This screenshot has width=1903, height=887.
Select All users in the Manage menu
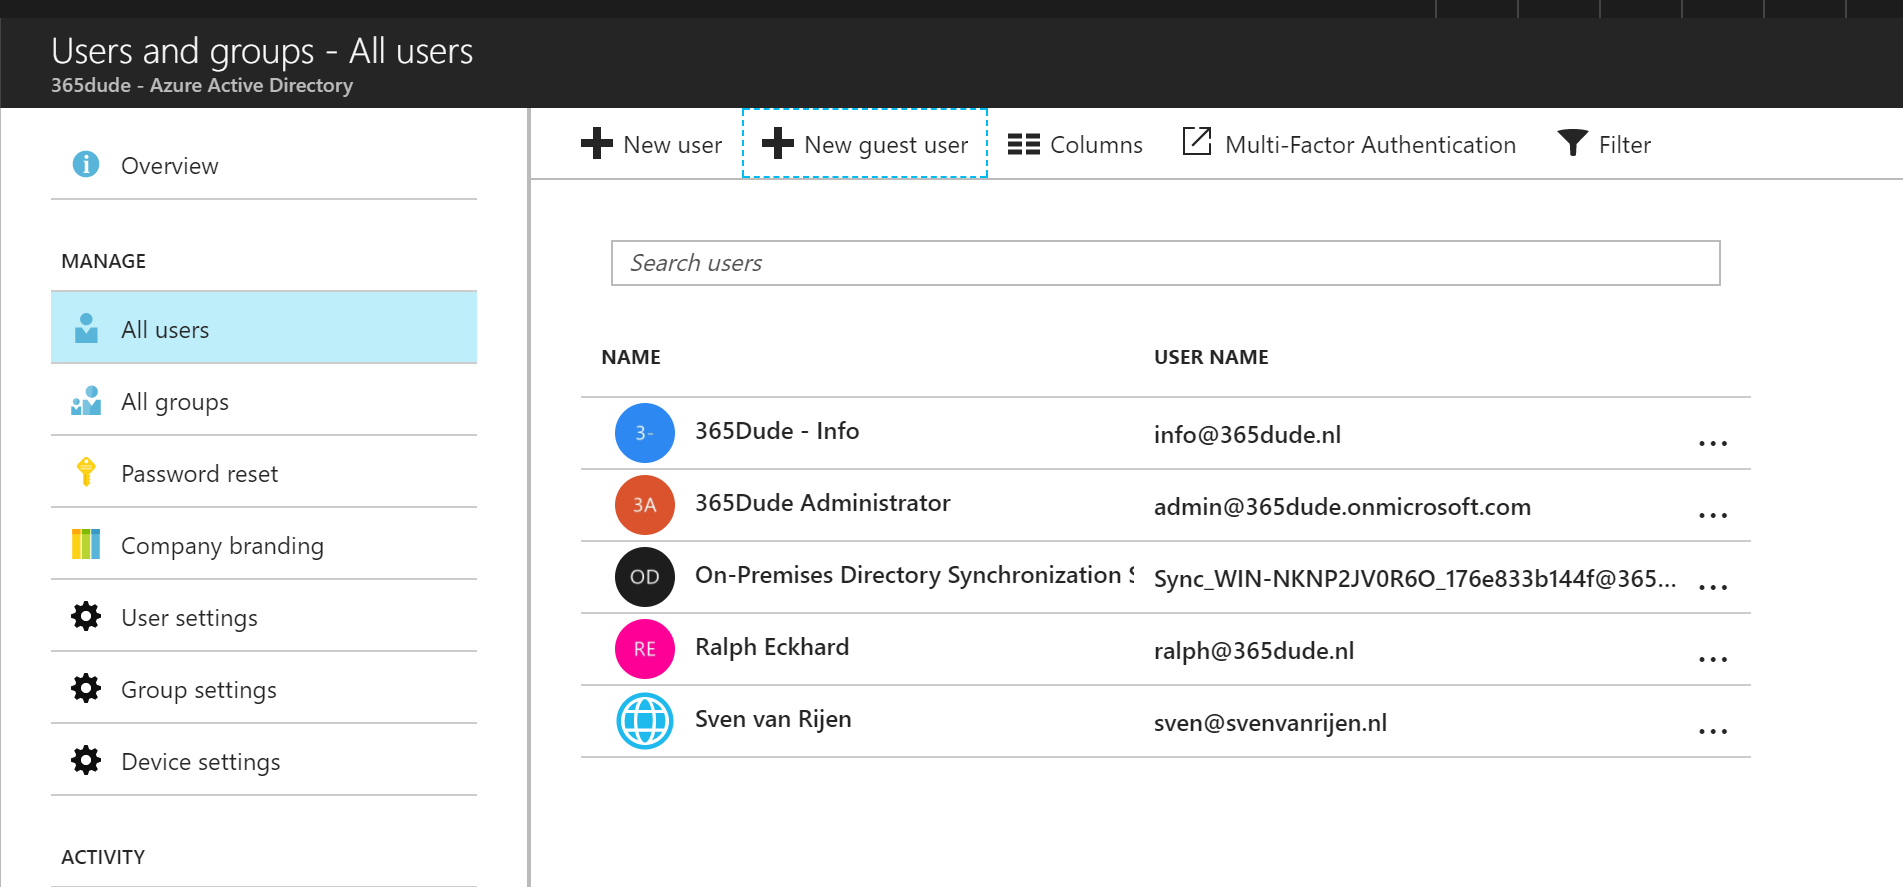pyautogui.click(x=264, y=328)
